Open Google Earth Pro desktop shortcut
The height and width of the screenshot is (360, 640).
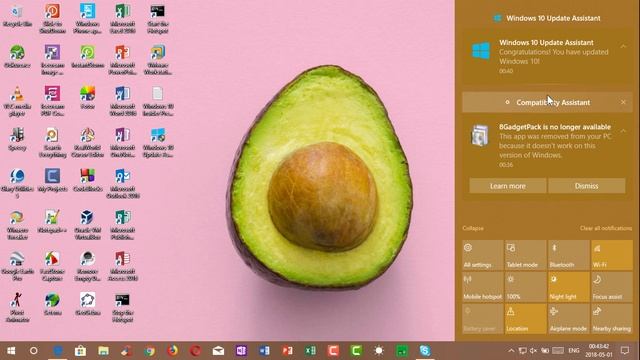coord(17,266)
